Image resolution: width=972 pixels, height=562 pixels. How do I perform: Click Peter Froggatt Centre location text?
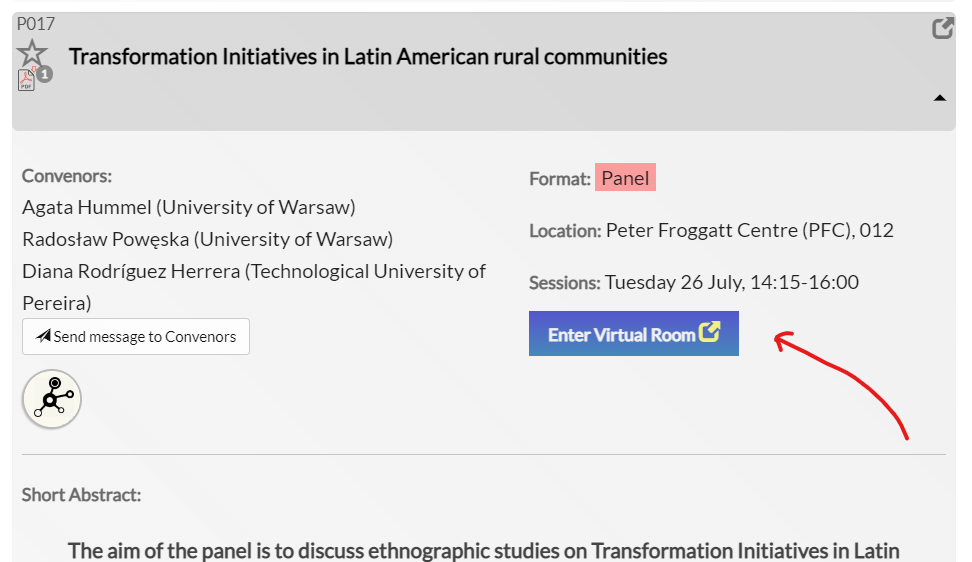click(748, 231)
